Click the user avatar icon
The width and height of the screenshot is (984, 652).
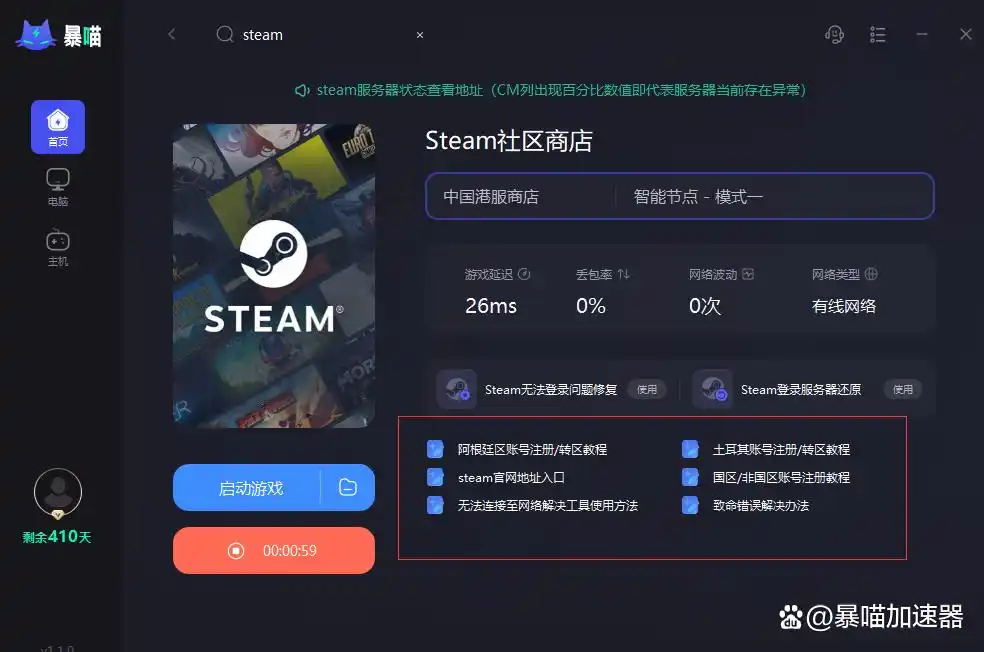[58, 493]
